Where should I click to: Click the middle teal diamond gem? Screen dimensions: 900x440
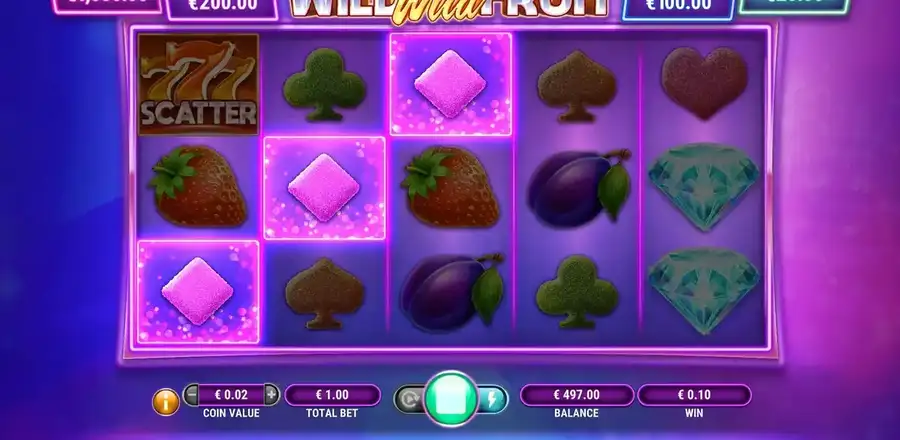click(704, 187)
